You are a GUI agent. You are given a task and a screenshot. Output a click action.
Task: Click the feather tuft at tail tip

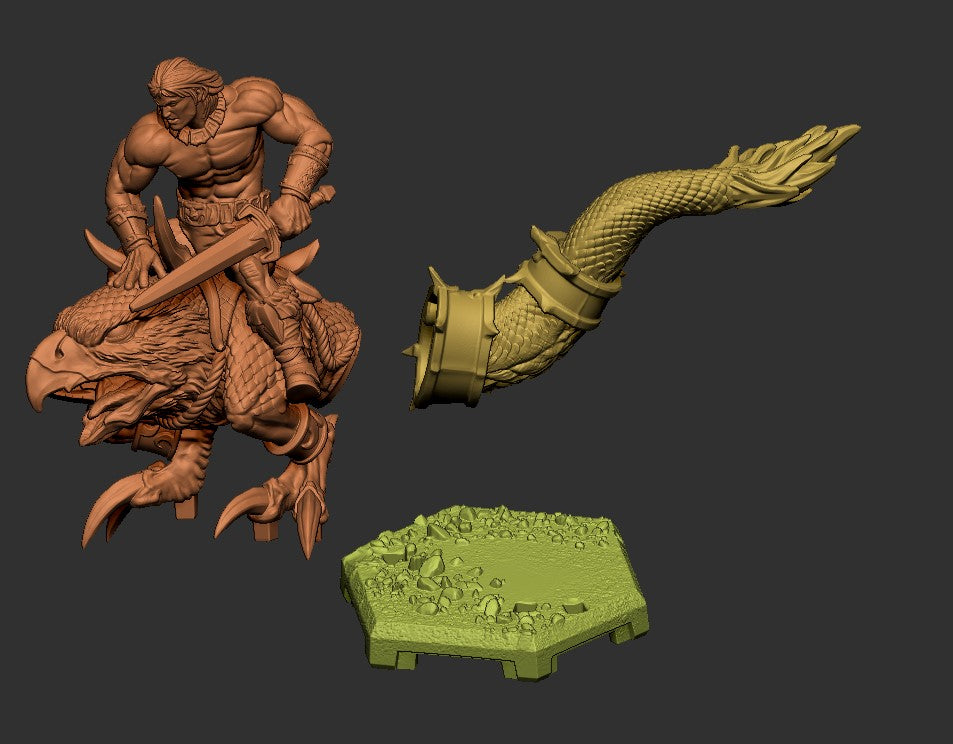pos(790,160)
